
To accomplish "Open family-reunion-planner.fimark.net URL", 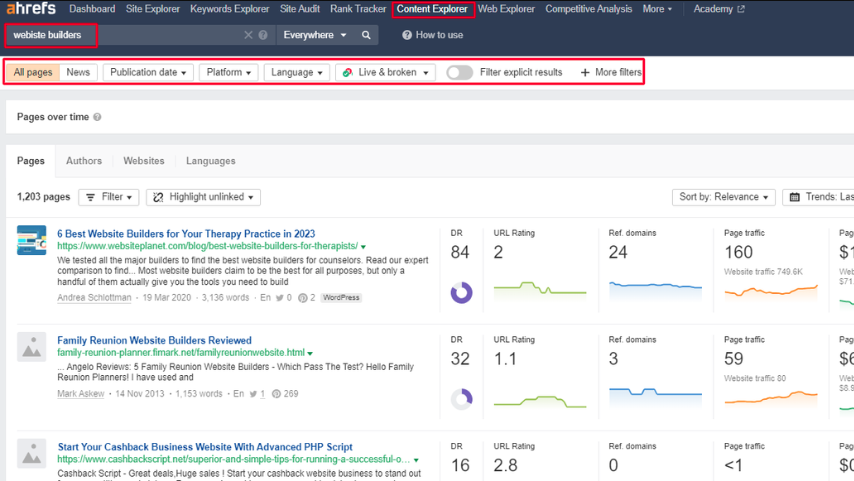I will pyautogui.click(x=181, y=352).
